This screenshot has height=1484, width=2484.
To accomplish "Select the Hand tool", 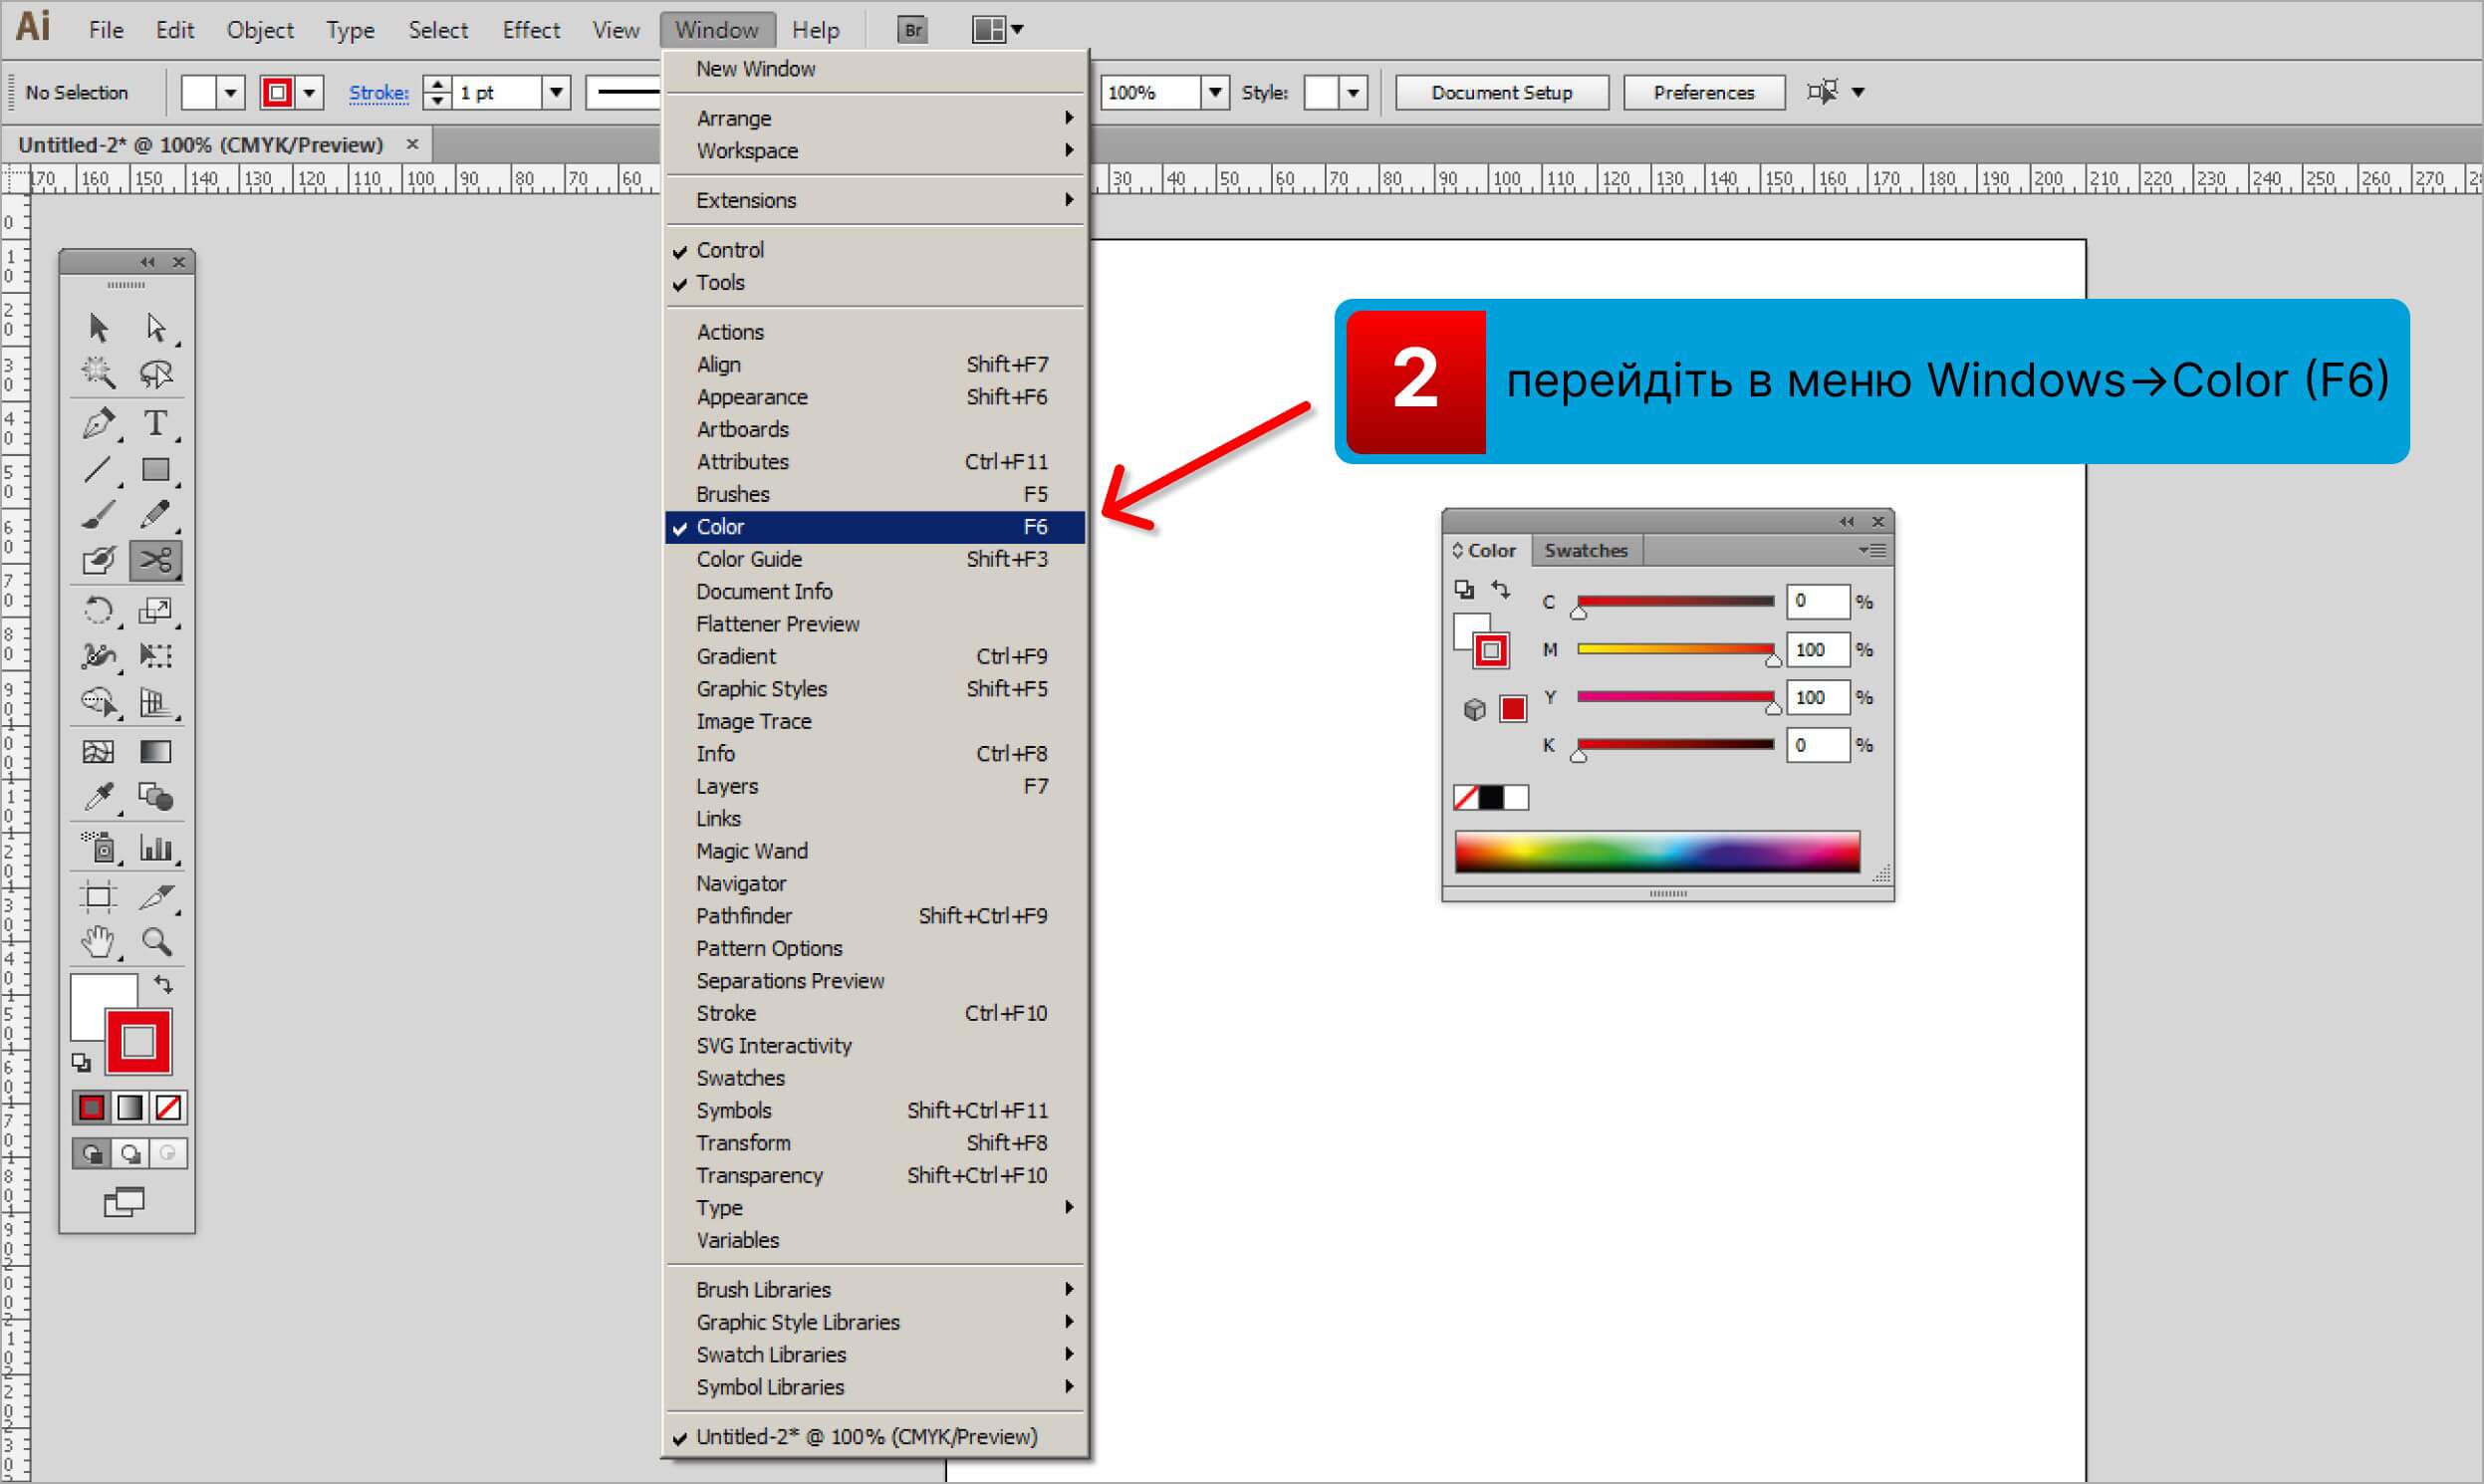I will (x=98, y=942).
